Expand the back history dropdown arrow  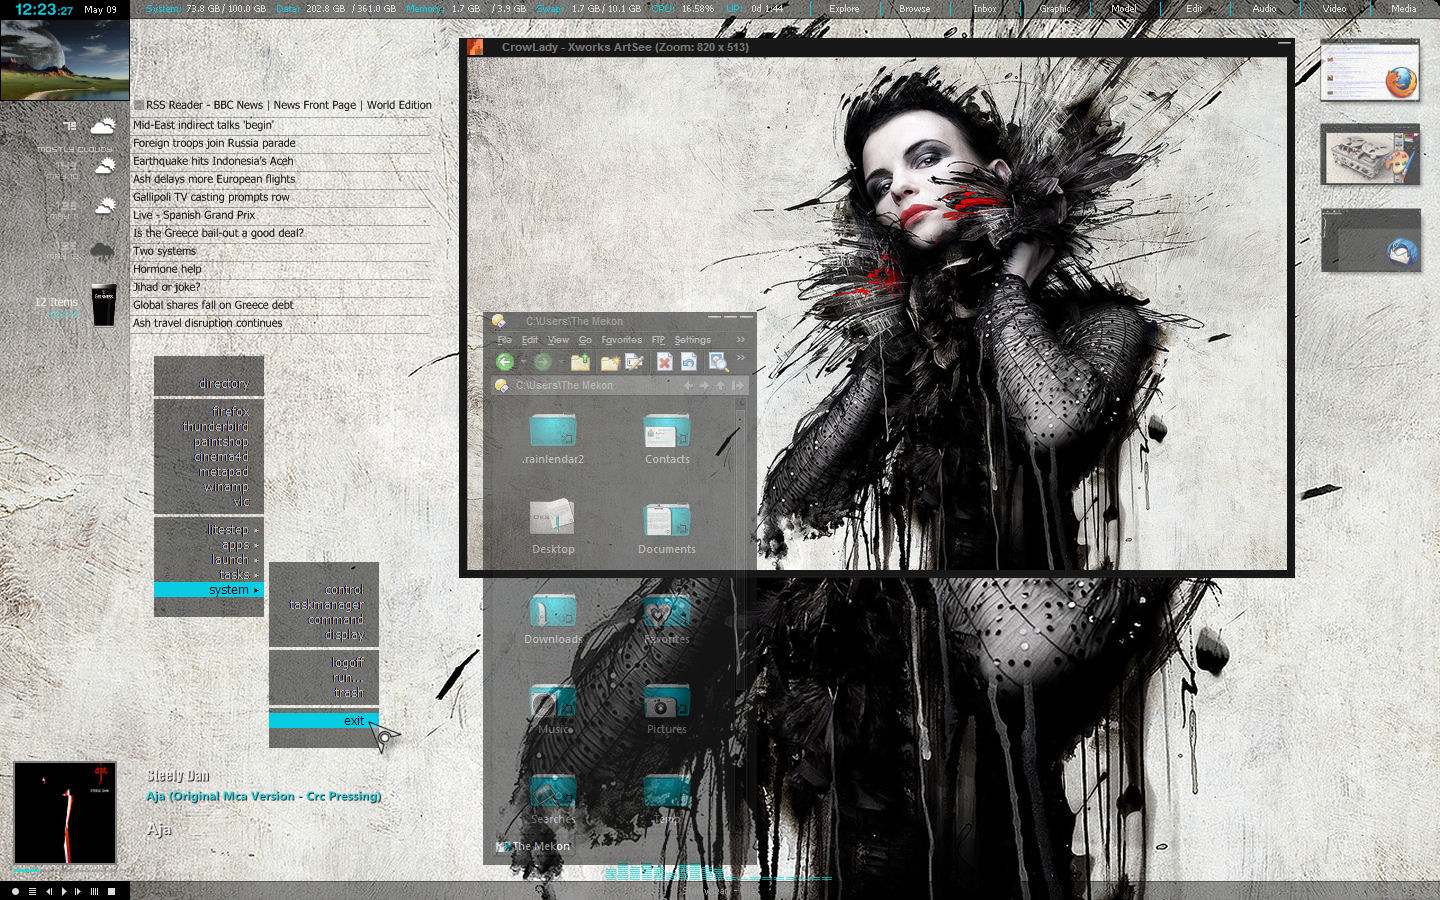[x=523, y=362]
